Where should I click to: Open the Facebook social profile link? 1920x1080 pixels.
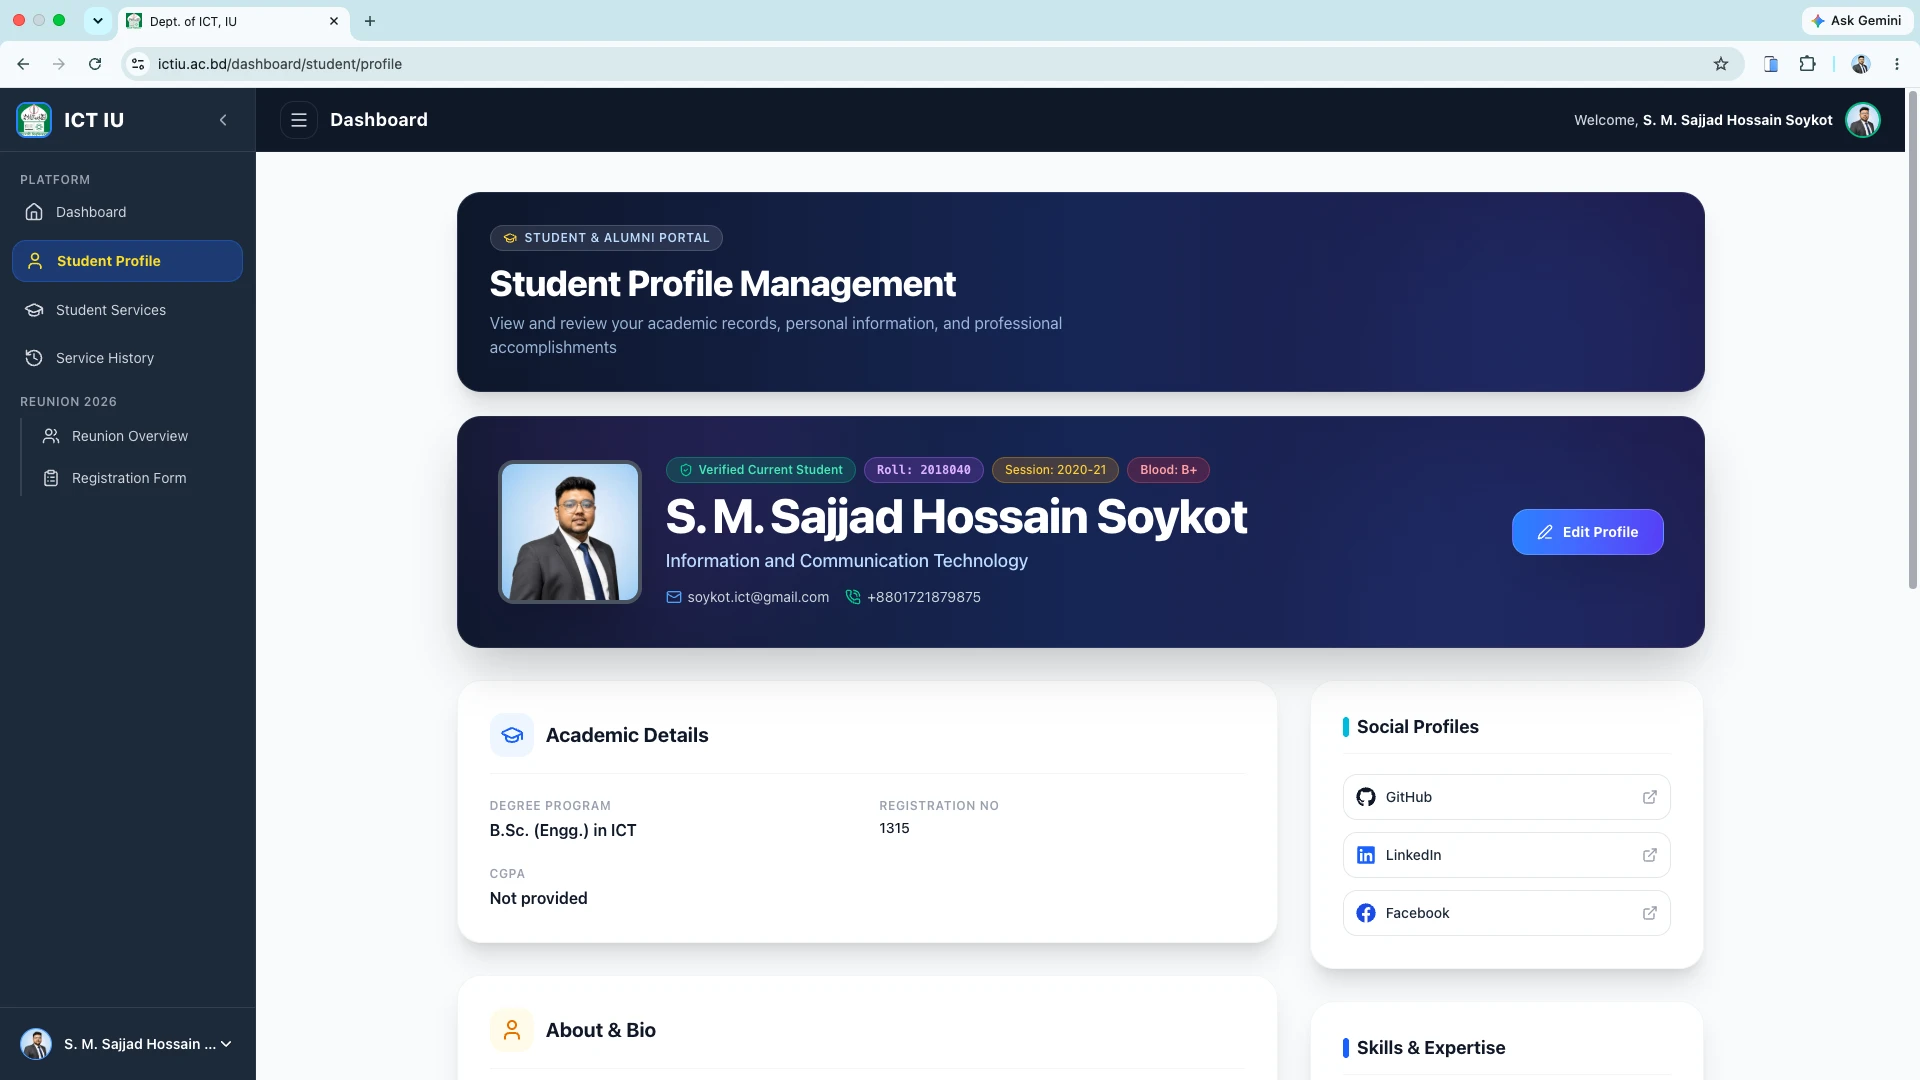tap(1506, 913)
